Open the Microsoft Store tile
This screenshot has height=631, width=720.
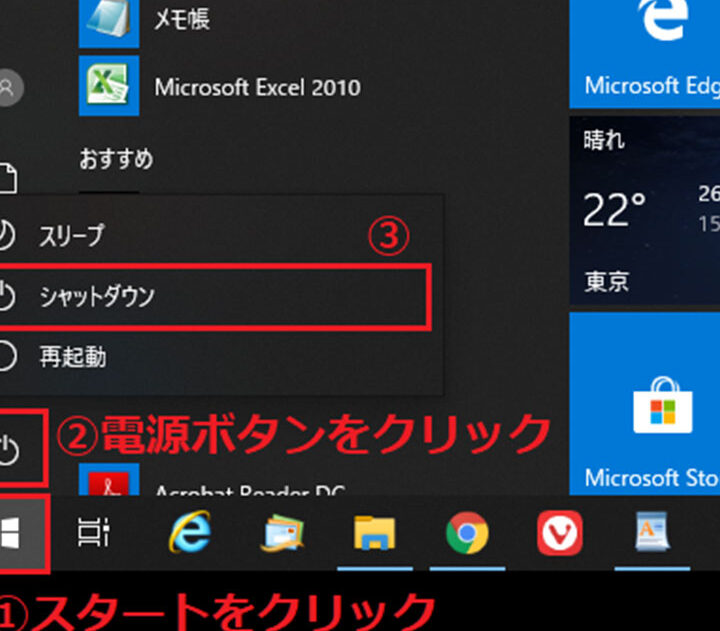645,404
